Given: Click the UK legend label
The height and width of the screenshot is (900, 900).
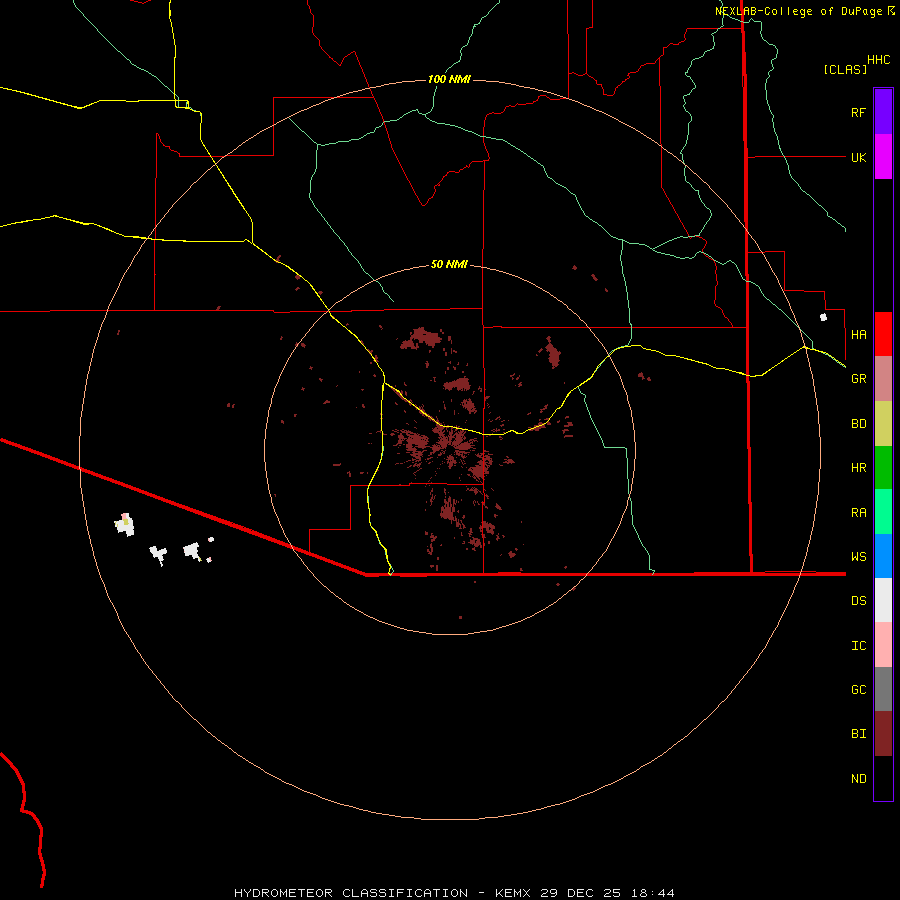Looking at the screenshot, I should pyautogui.click(x=858, y=157).
